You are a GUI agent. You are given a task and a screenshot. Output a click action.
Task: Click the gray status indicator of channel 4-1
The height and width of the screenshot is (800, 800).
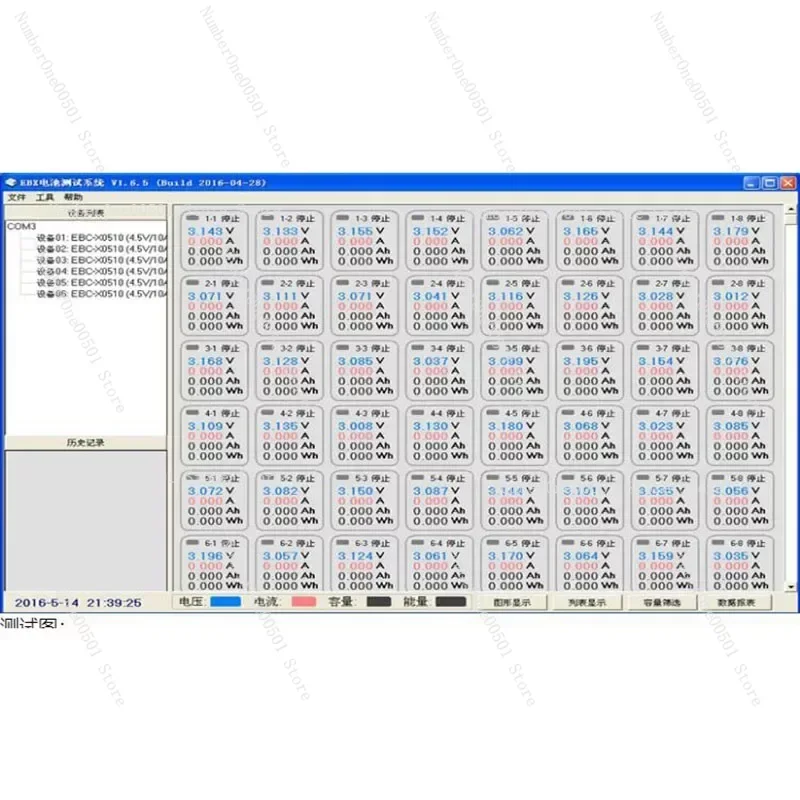pyautogui.click(x=192, y=412)
